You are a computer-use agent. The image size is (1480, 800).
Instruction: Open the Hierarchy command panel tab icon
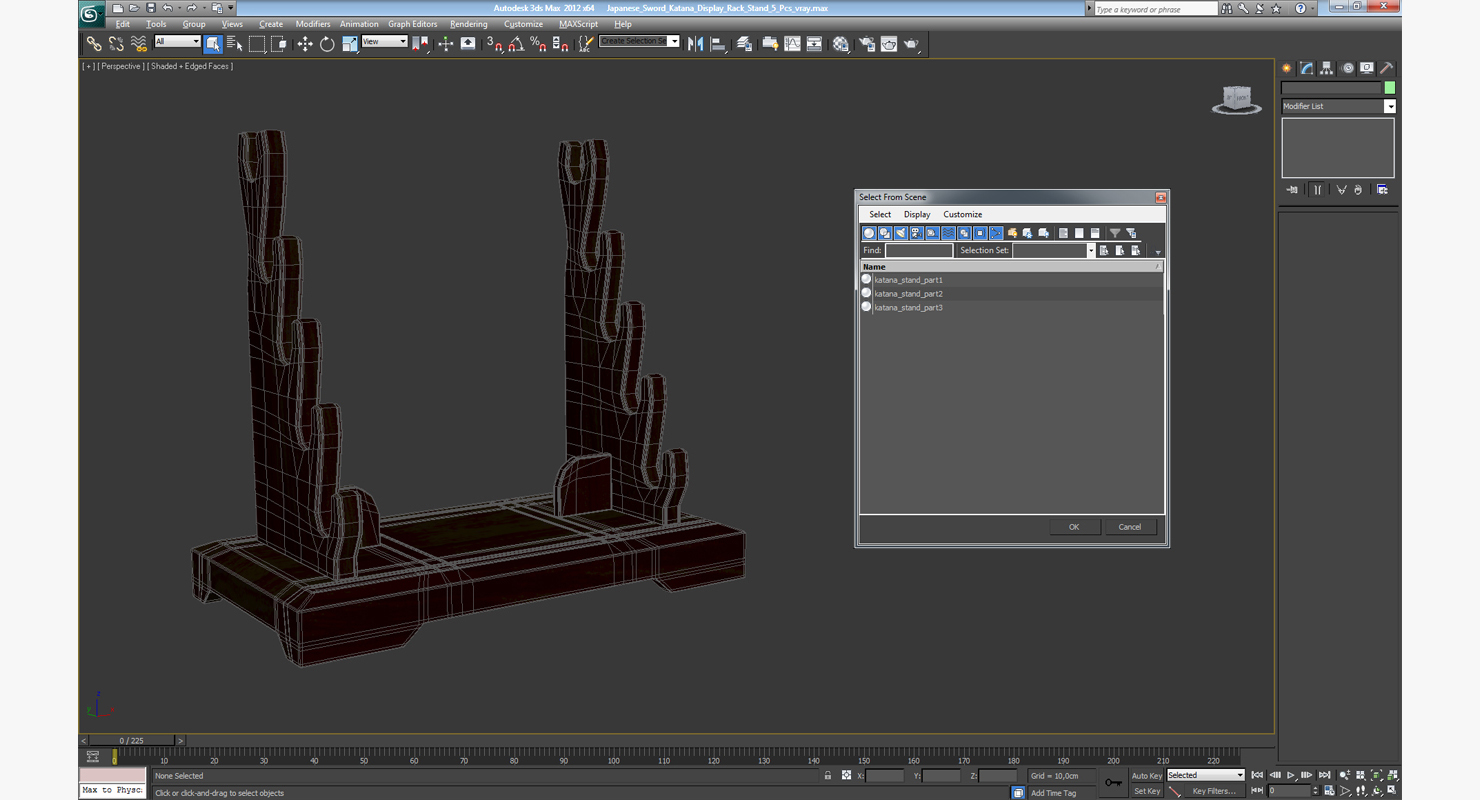coord(1327,68)
